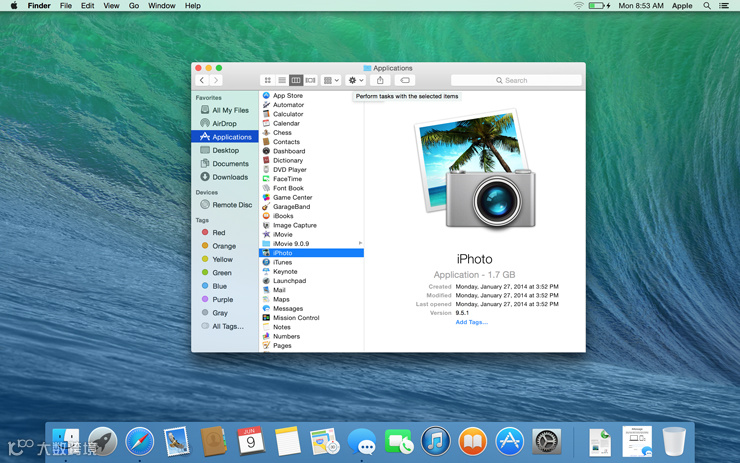Select App Store in the list

311,95
